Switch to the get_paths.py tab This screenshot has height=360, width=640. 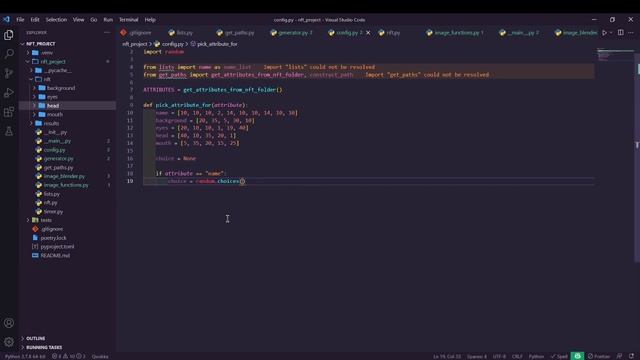tap(236, 33)
